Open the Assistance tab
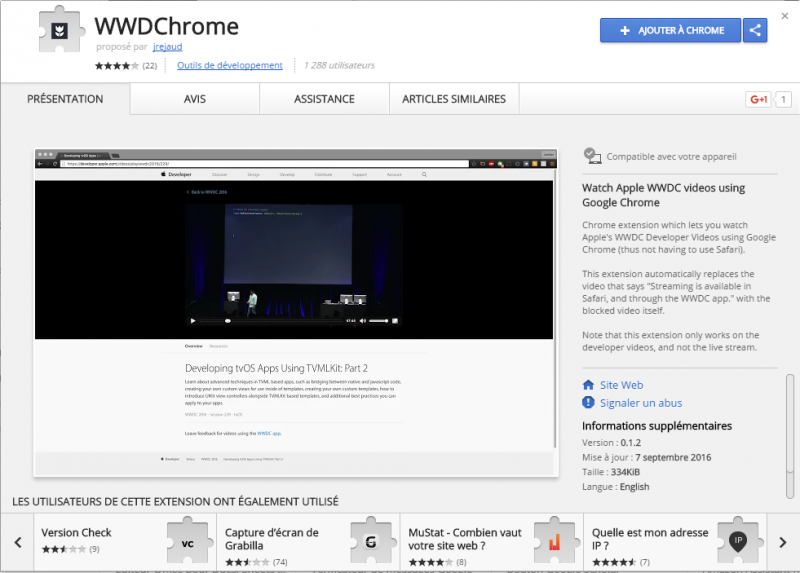 324,99
